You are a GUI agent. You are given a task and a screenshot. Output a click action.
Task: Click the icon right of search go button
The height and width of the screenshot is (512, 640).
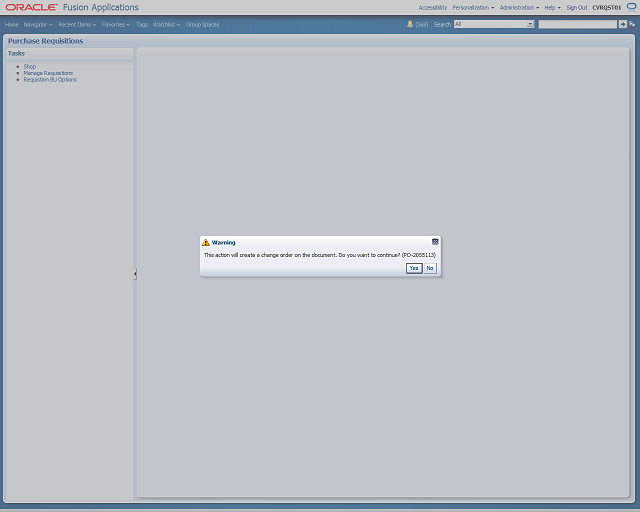point(632,24)
